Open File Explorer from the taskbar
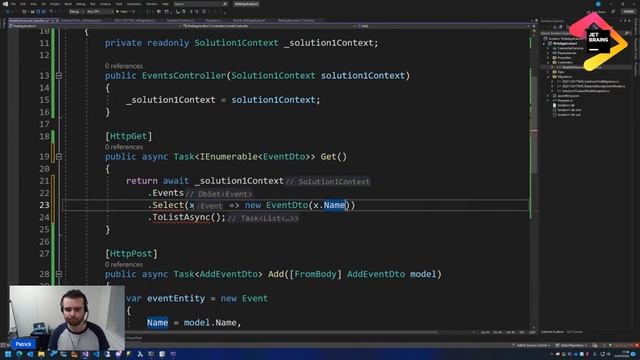640x360 pixels. click(x=41, y=354)
